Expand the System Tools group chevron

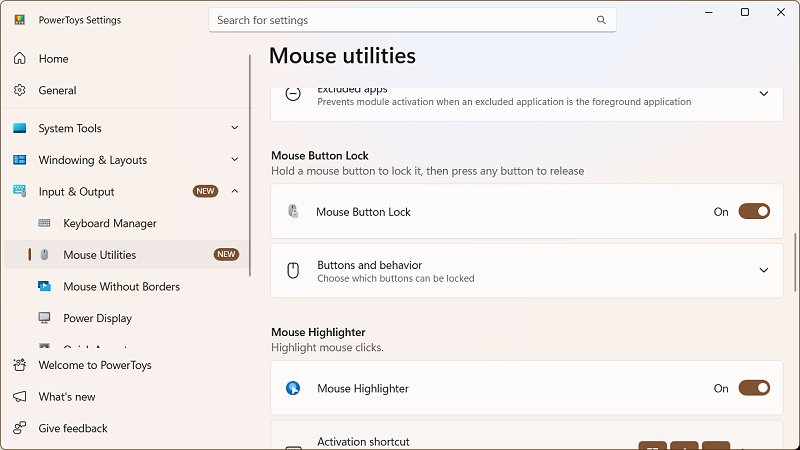[235, 128]
